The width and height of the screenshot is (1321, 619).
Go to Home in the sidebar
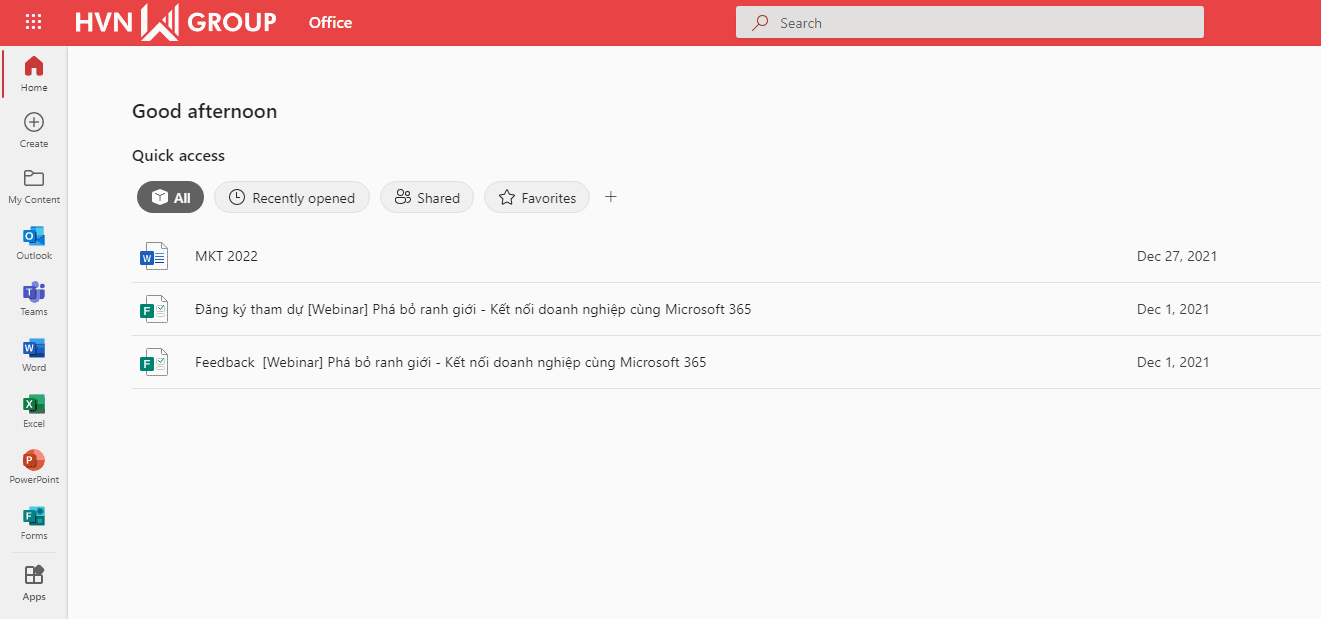pyautogui.click(x=34, y=74)
